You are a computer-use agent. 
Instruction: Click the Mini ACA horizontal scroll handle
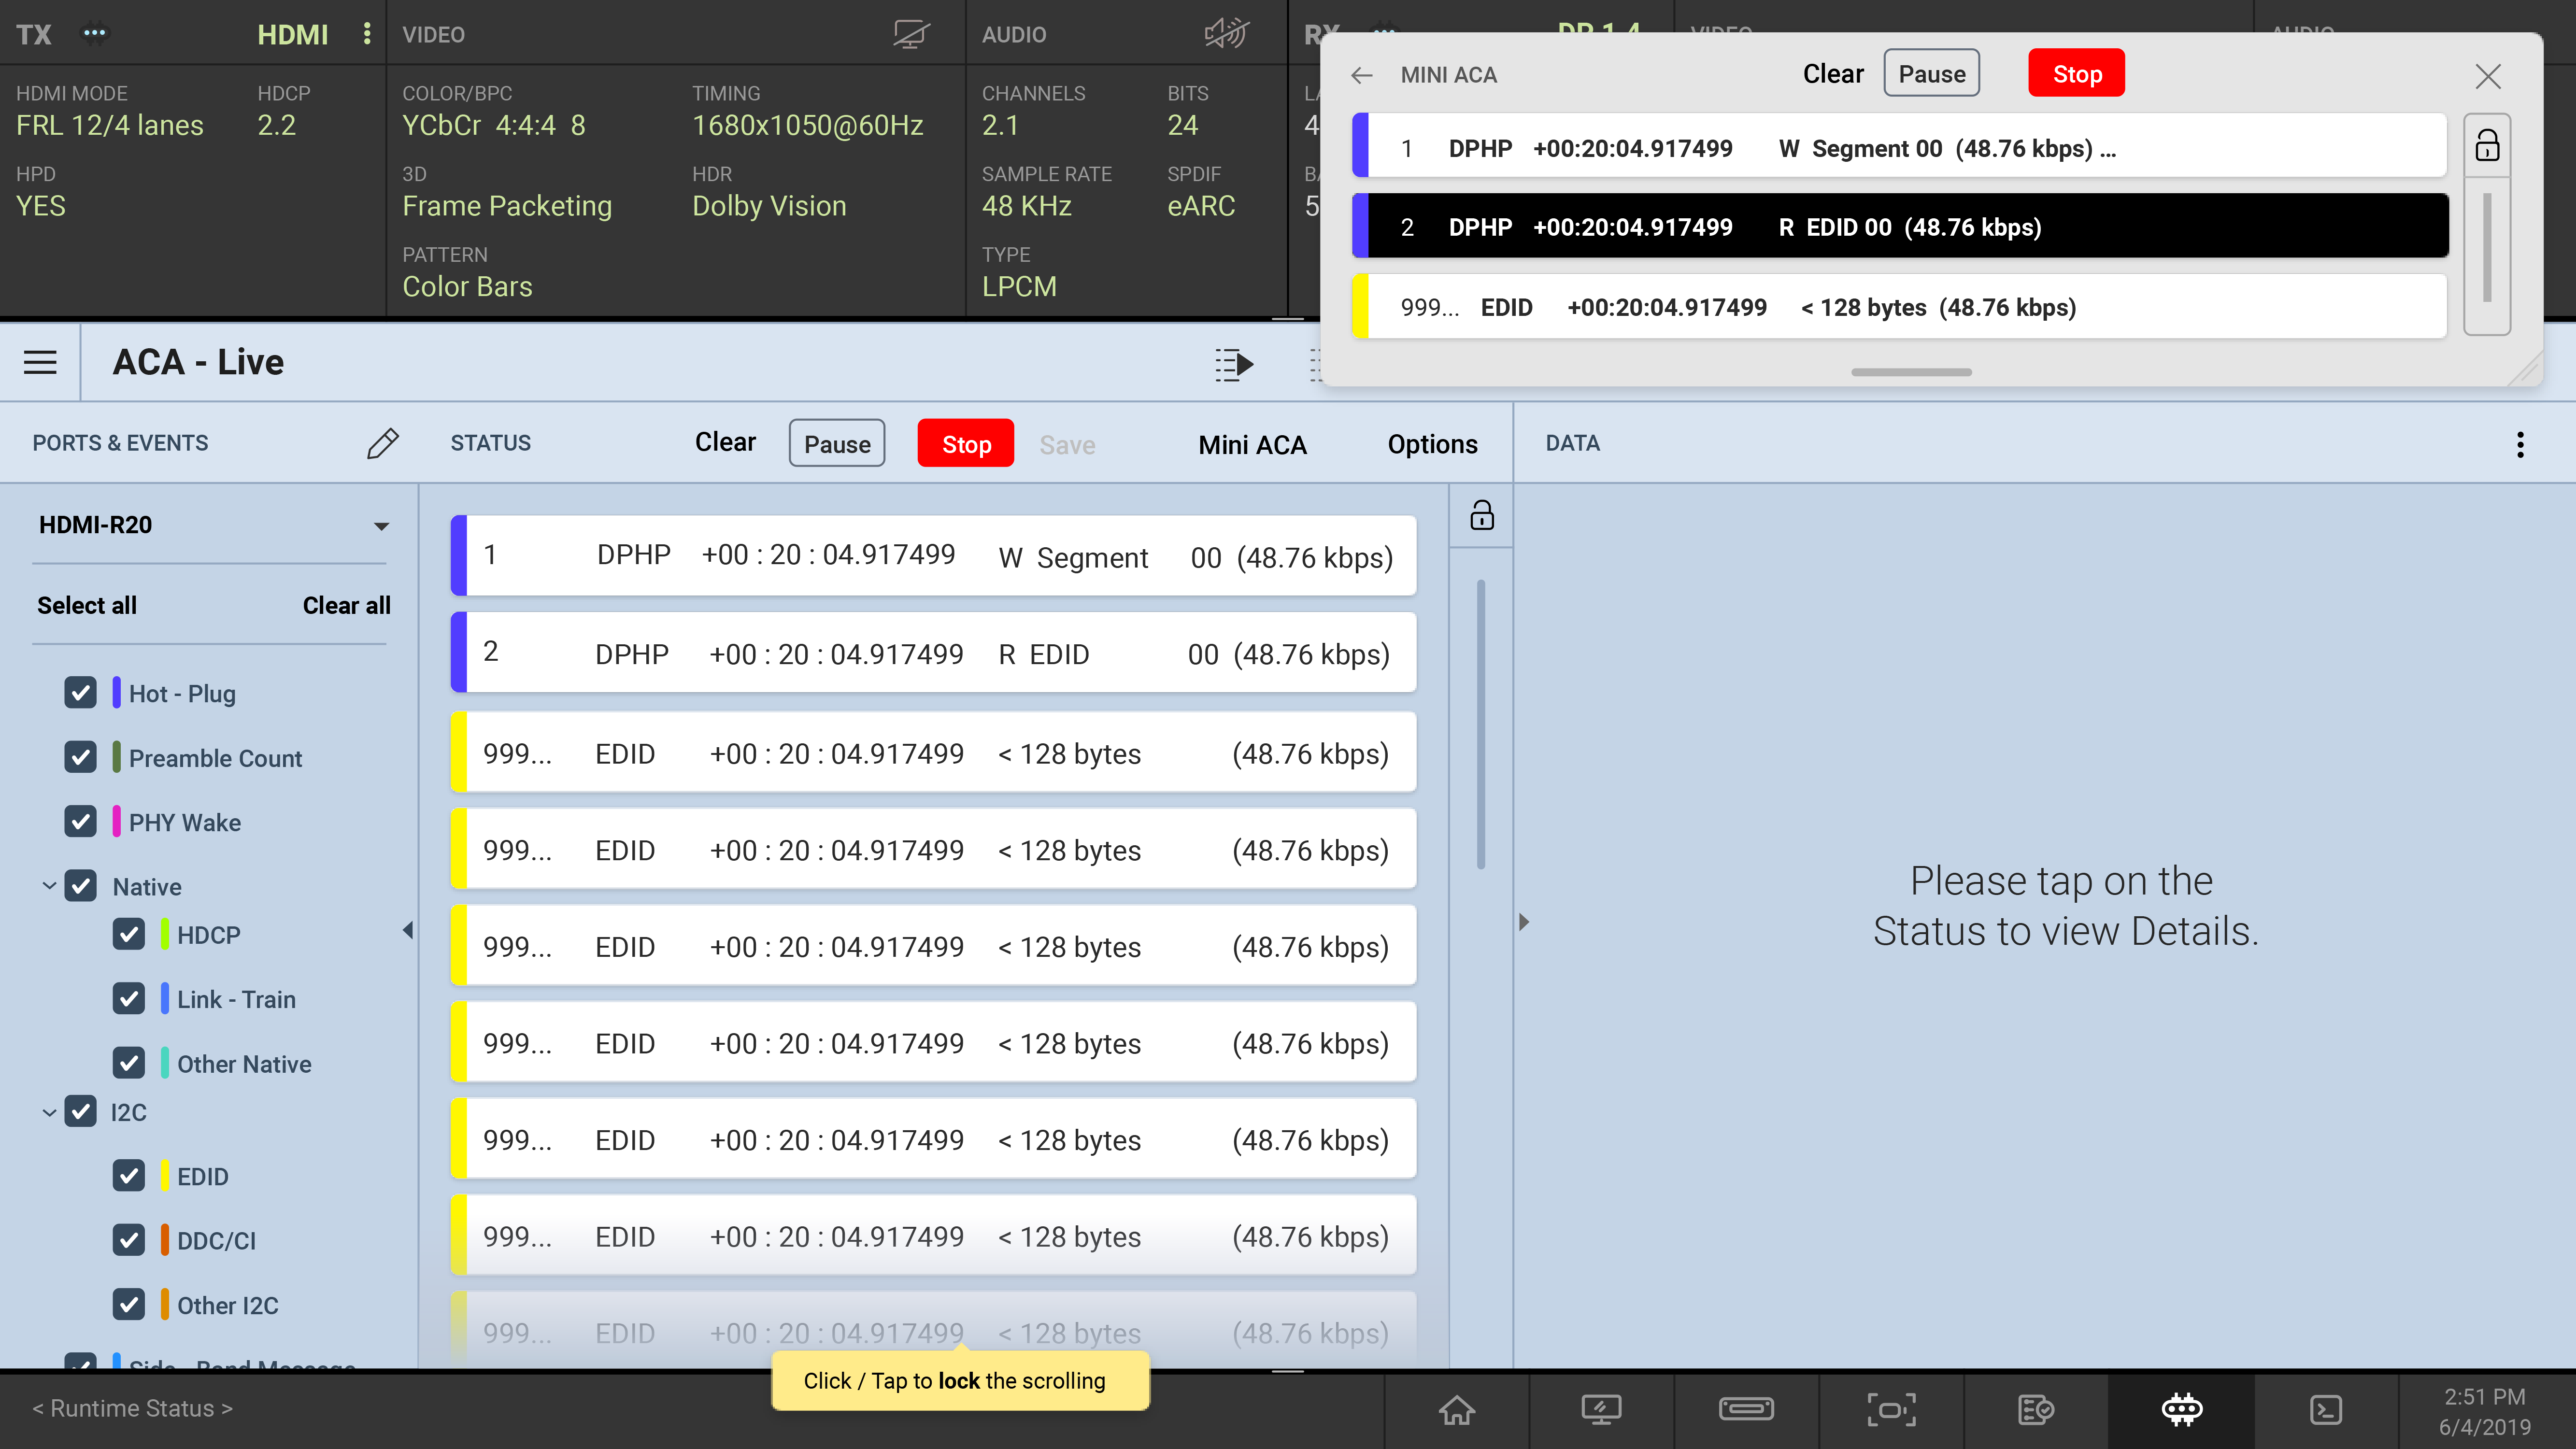[x=1911, y=372]
